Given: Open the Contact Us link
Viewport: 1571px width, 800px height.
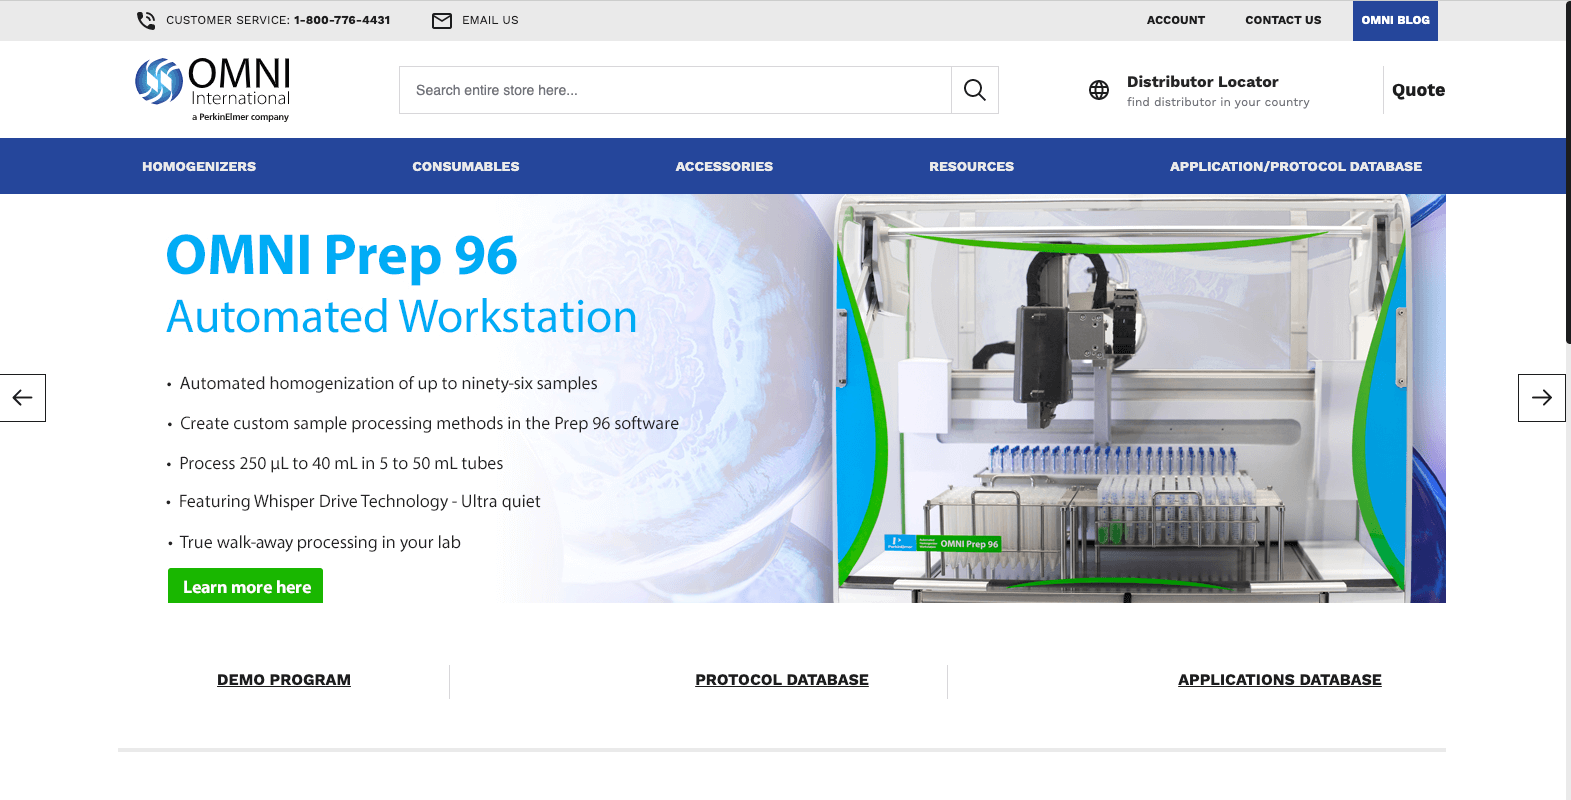Looking at the screenshot, I should click(x=1283, y=20).
